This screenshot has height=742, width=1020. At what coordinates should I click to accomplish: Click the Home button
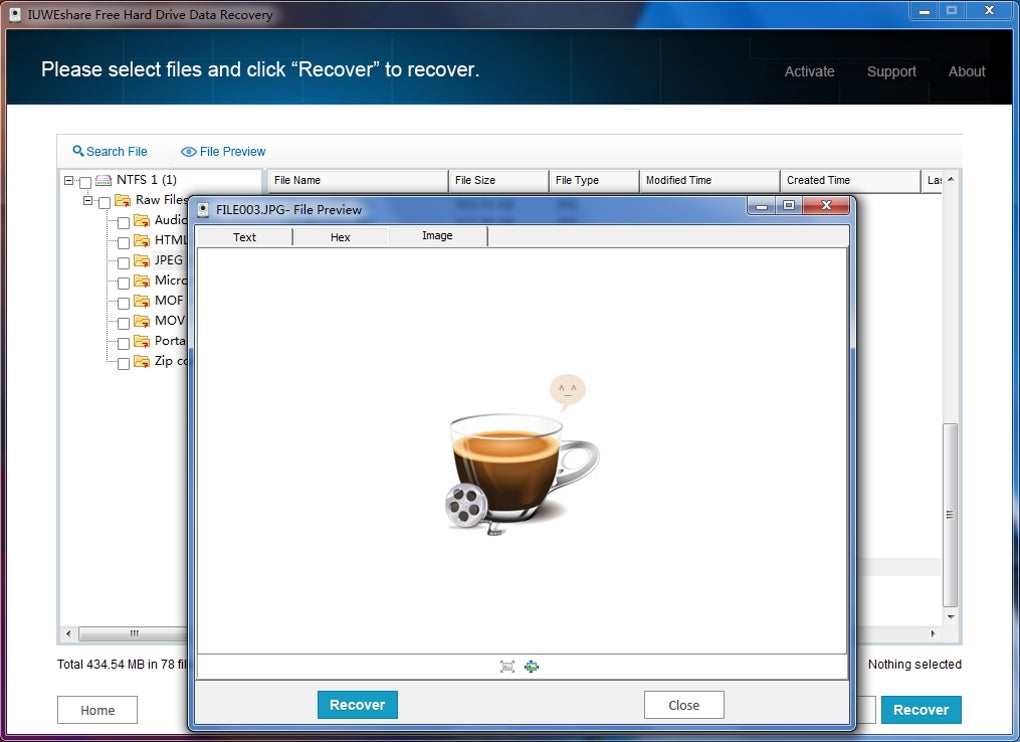pos(98,710)
